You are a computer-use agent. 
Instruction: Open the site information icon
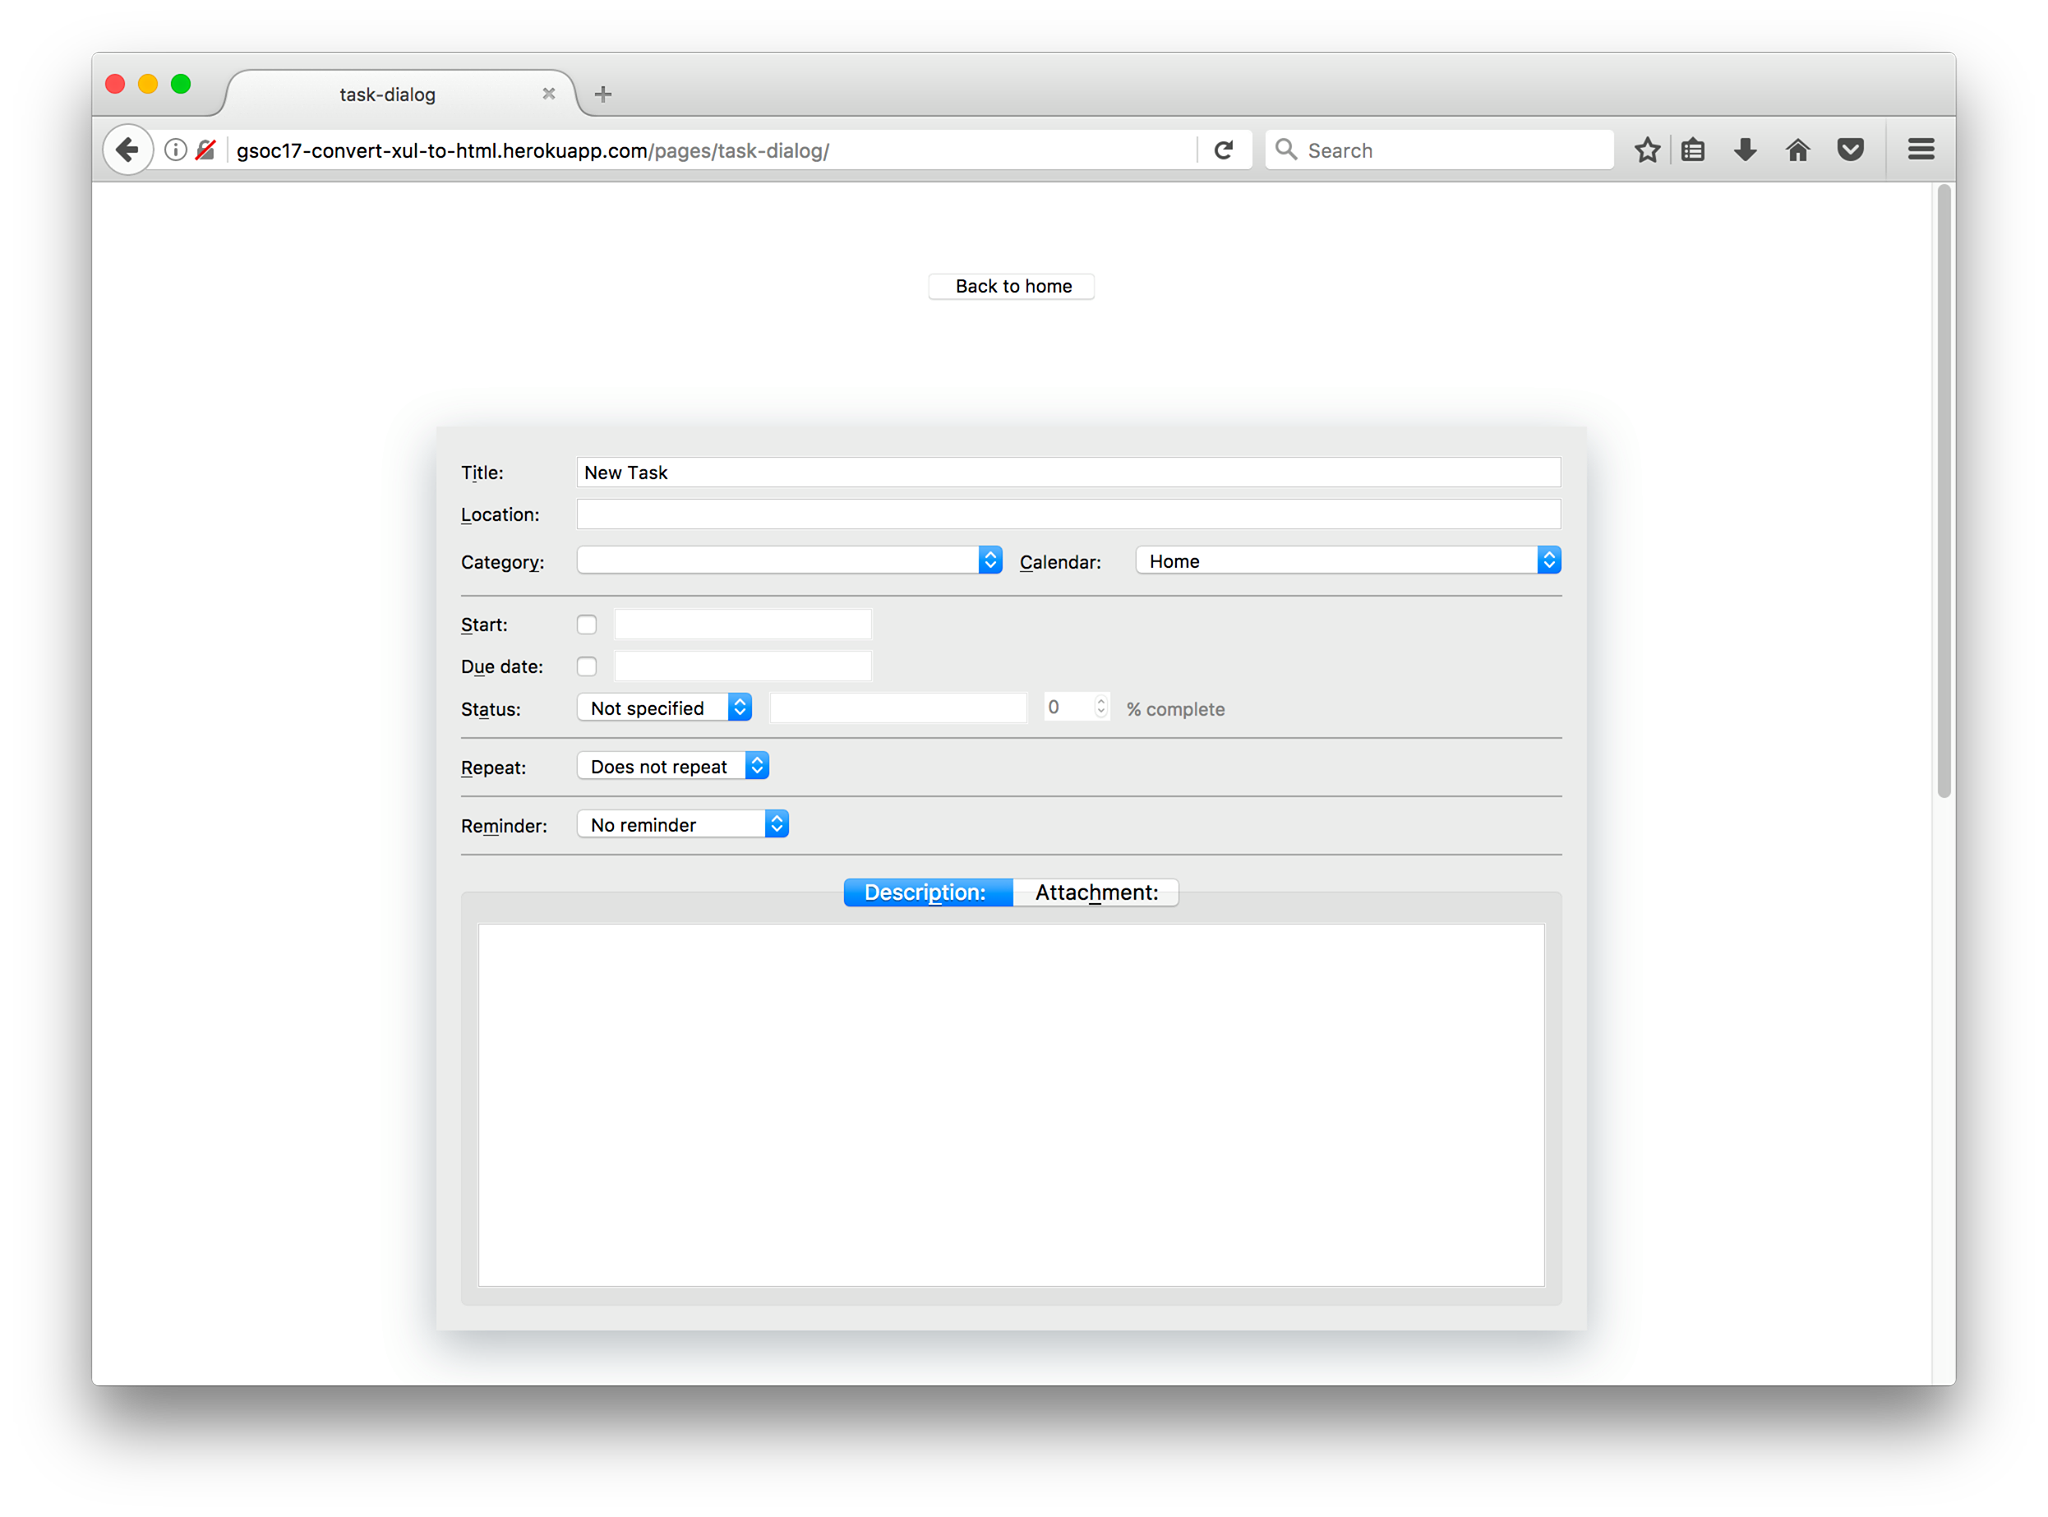[x=175, y=150]
